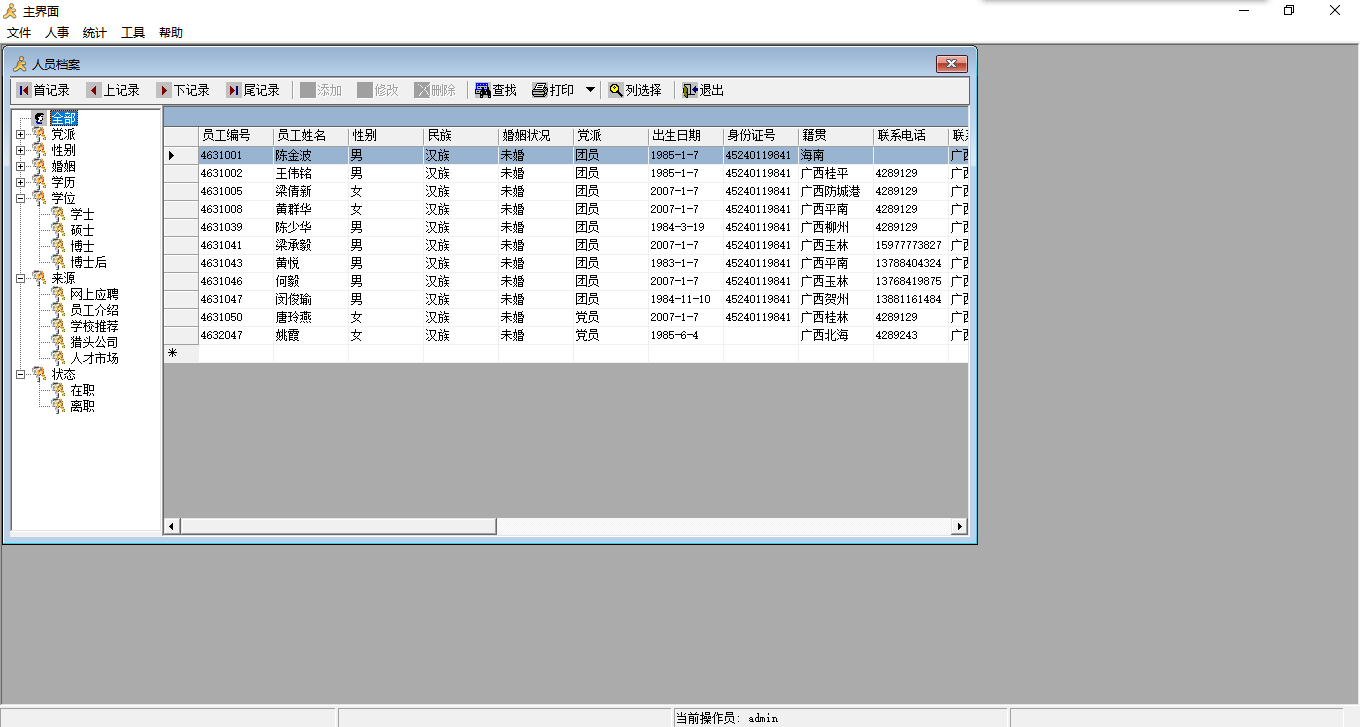This screenshot has width=1360, height=727.
Task: Expand the 性别 tree node
Action: click(x=20, y=150)
